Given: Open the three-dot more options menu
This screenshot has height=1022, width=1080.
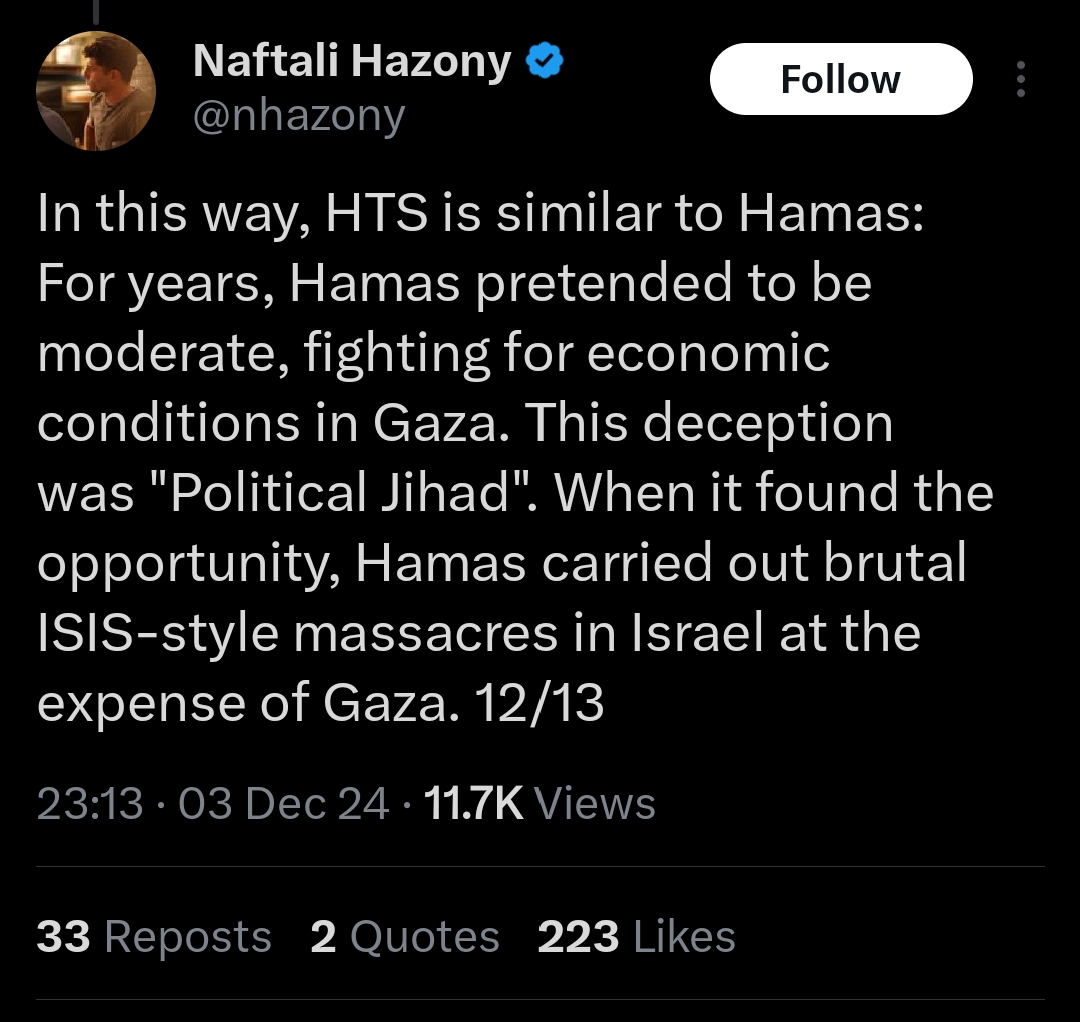Looking at the screenshot, I should click(1020, 80).
